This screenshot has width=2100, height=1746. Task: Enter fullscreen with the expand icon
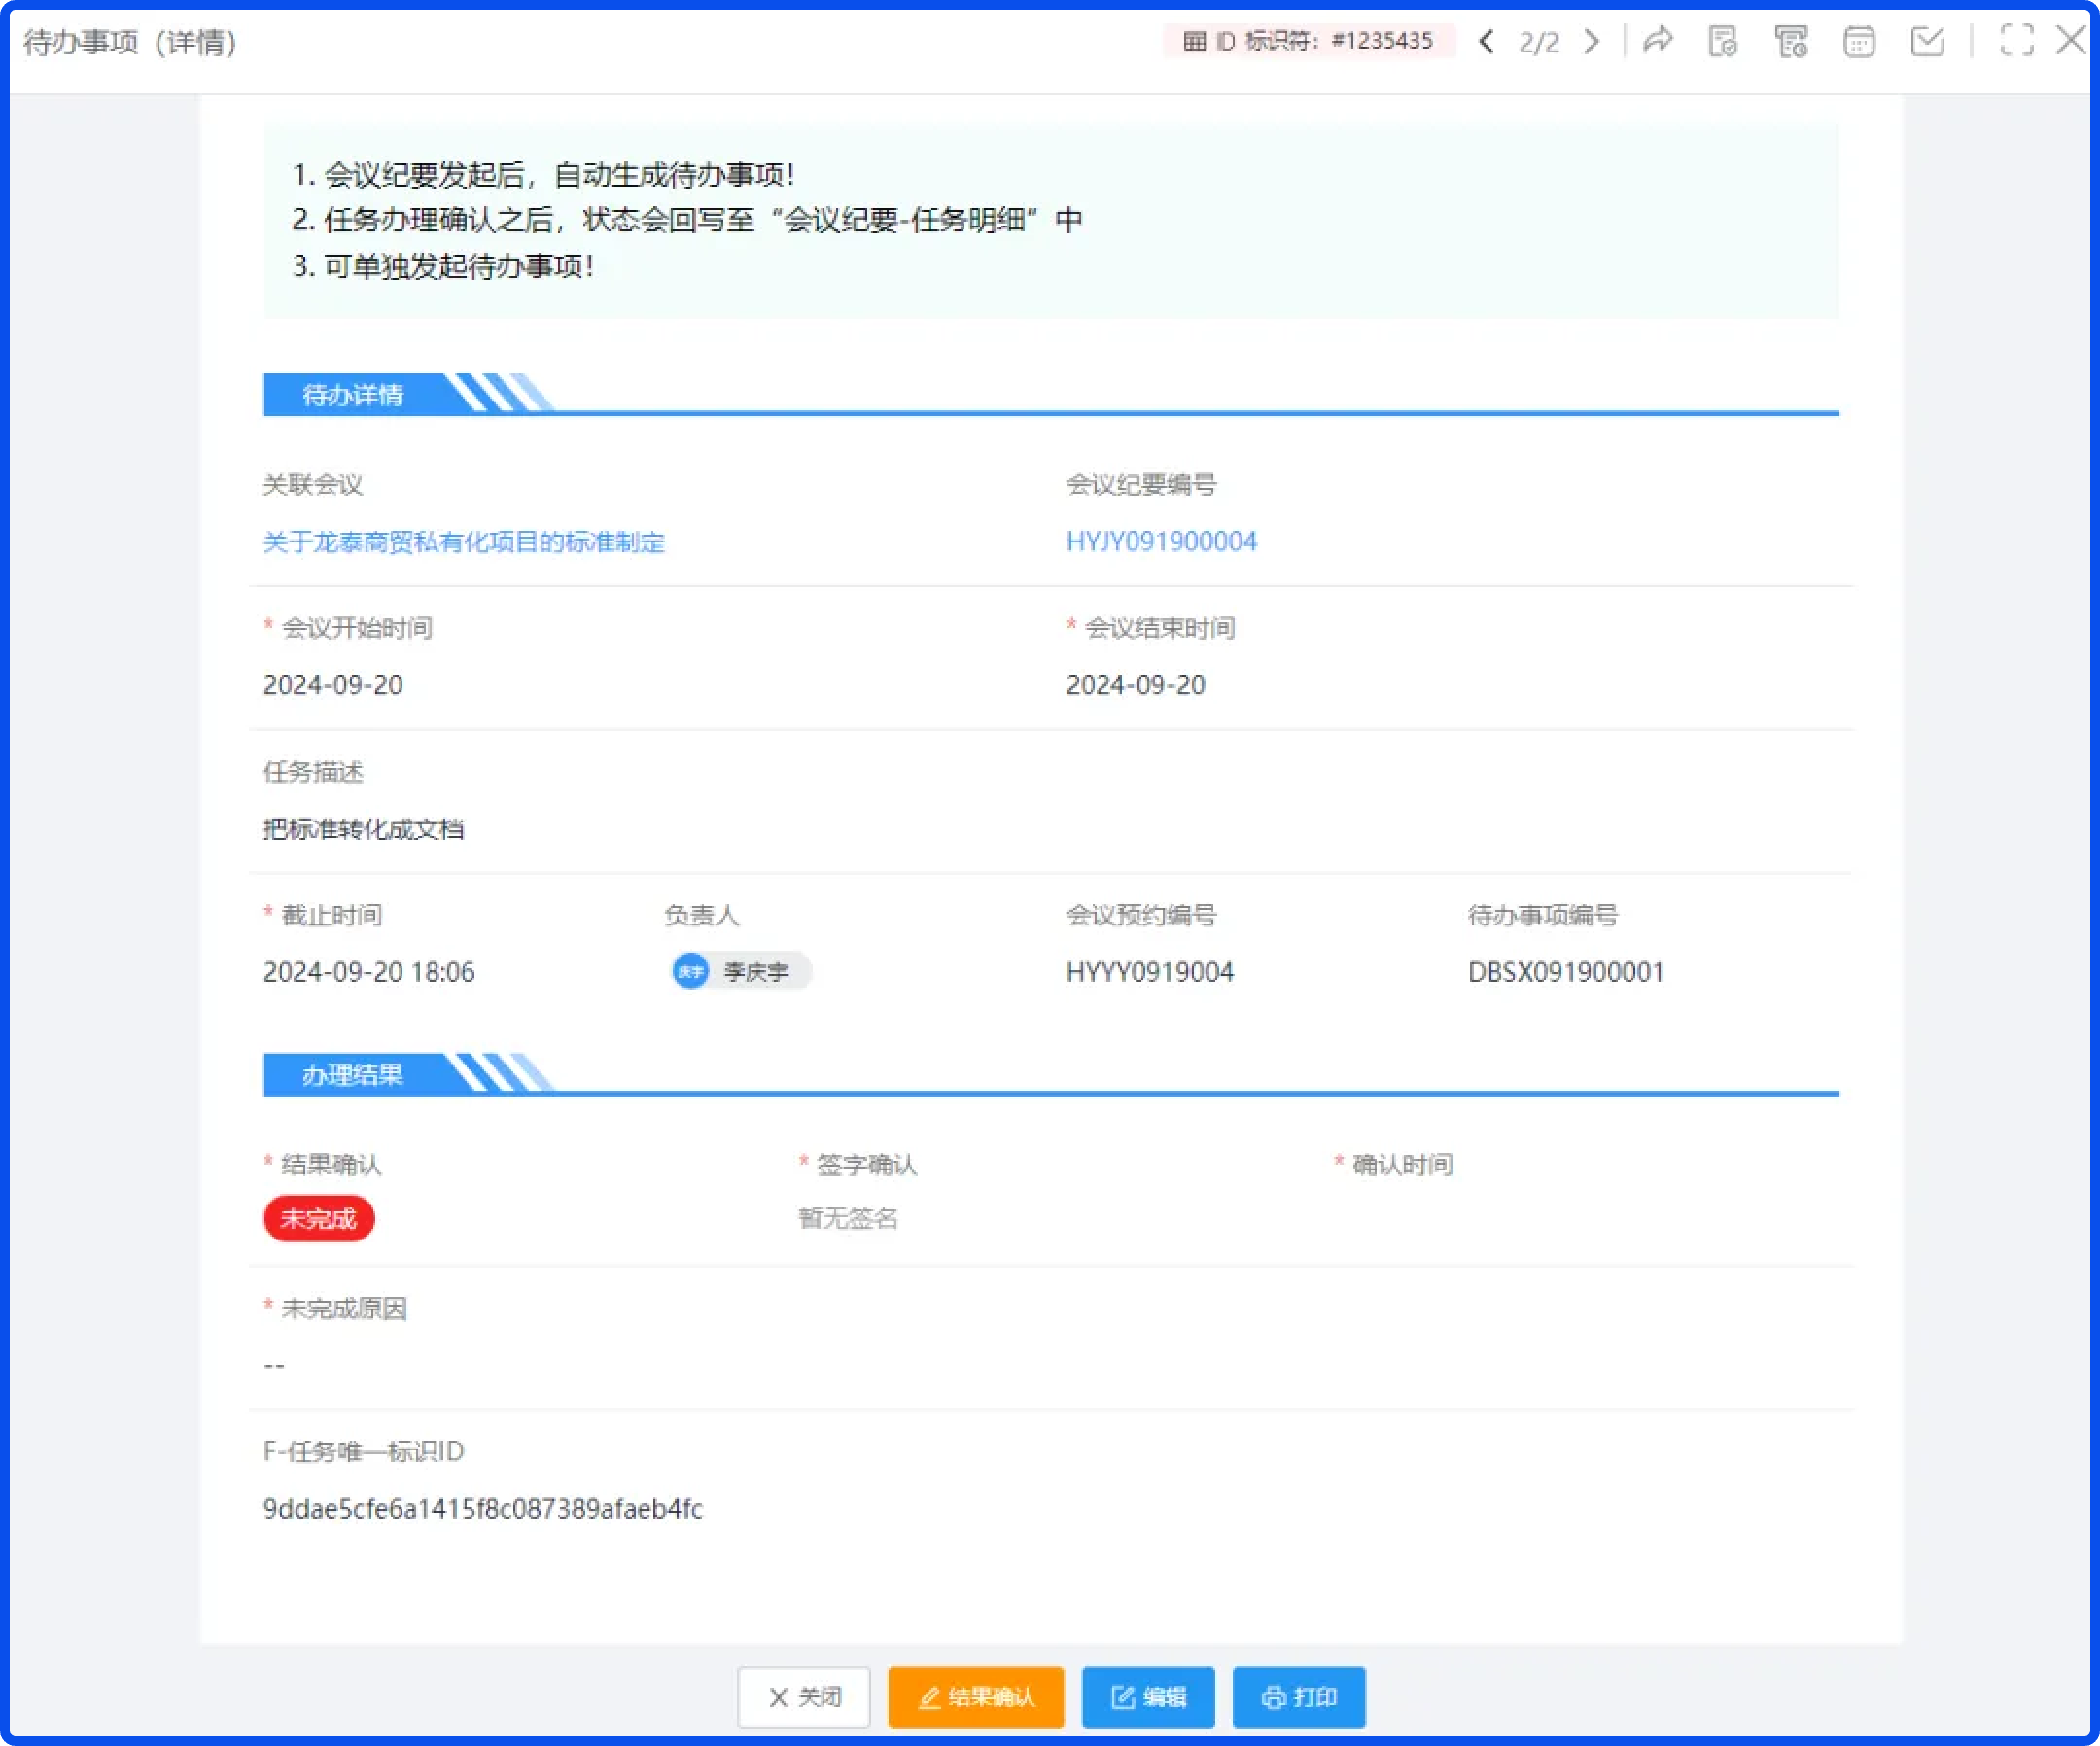[2017, 42]
